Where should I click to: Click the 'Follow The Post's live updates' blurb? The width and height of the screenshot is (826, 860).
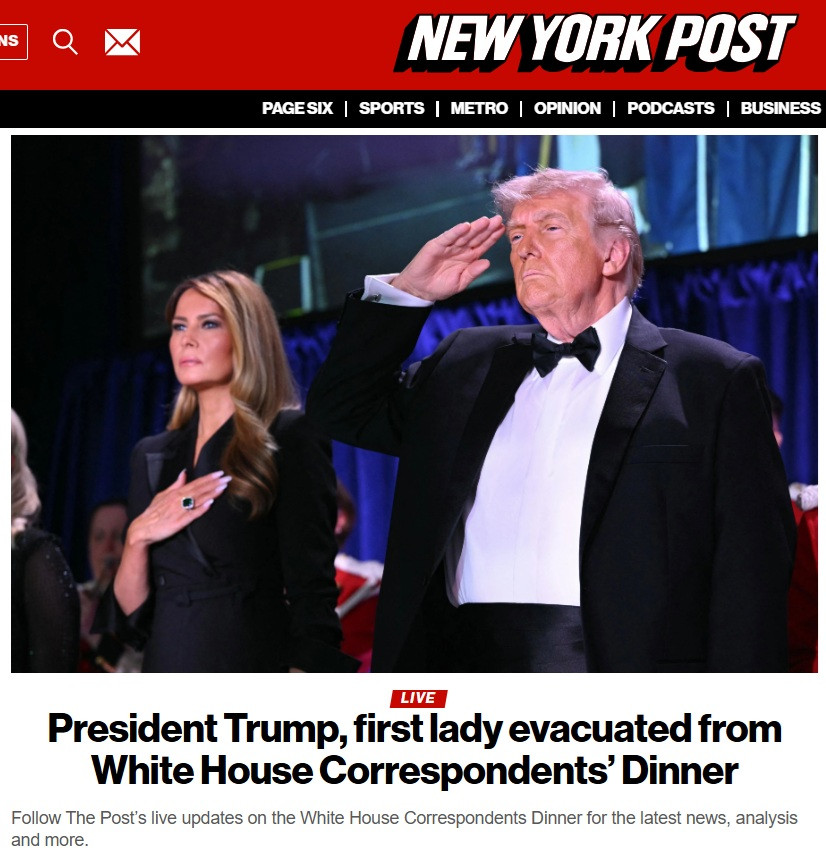[x=404, y=828]
